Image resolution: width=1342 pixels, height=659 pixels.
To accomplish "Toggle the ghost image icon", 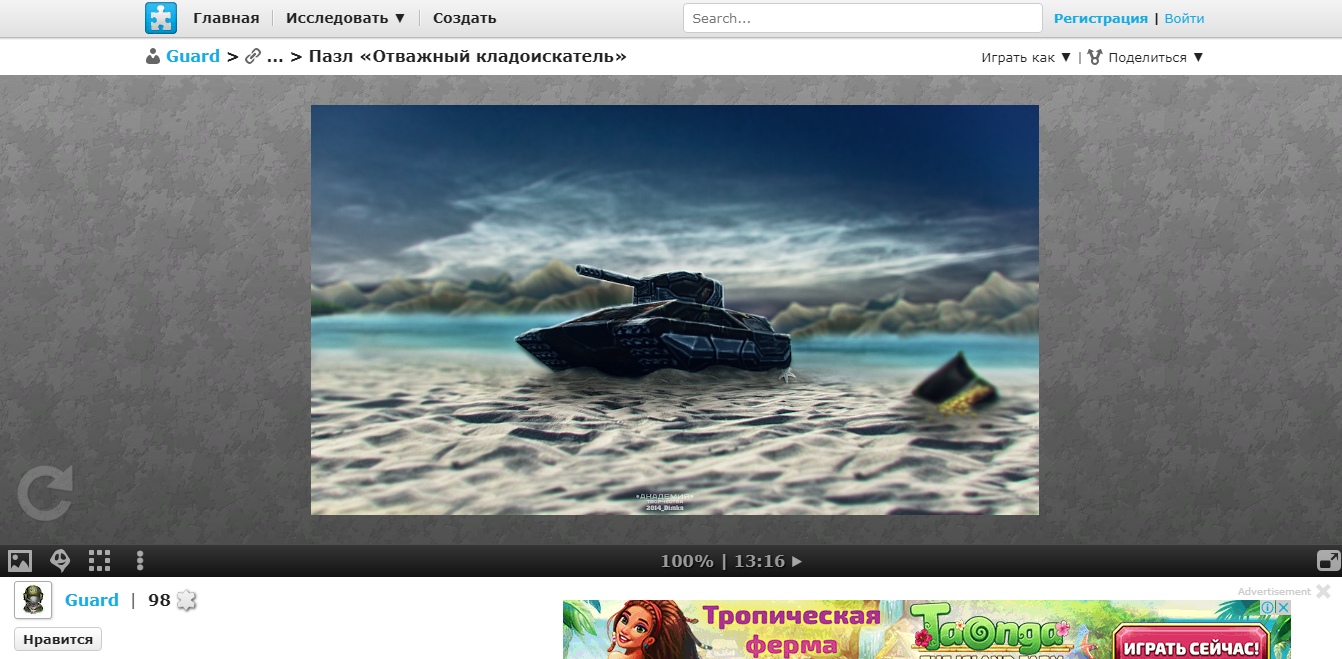I will pyautogui.click(x=60, y=561).
